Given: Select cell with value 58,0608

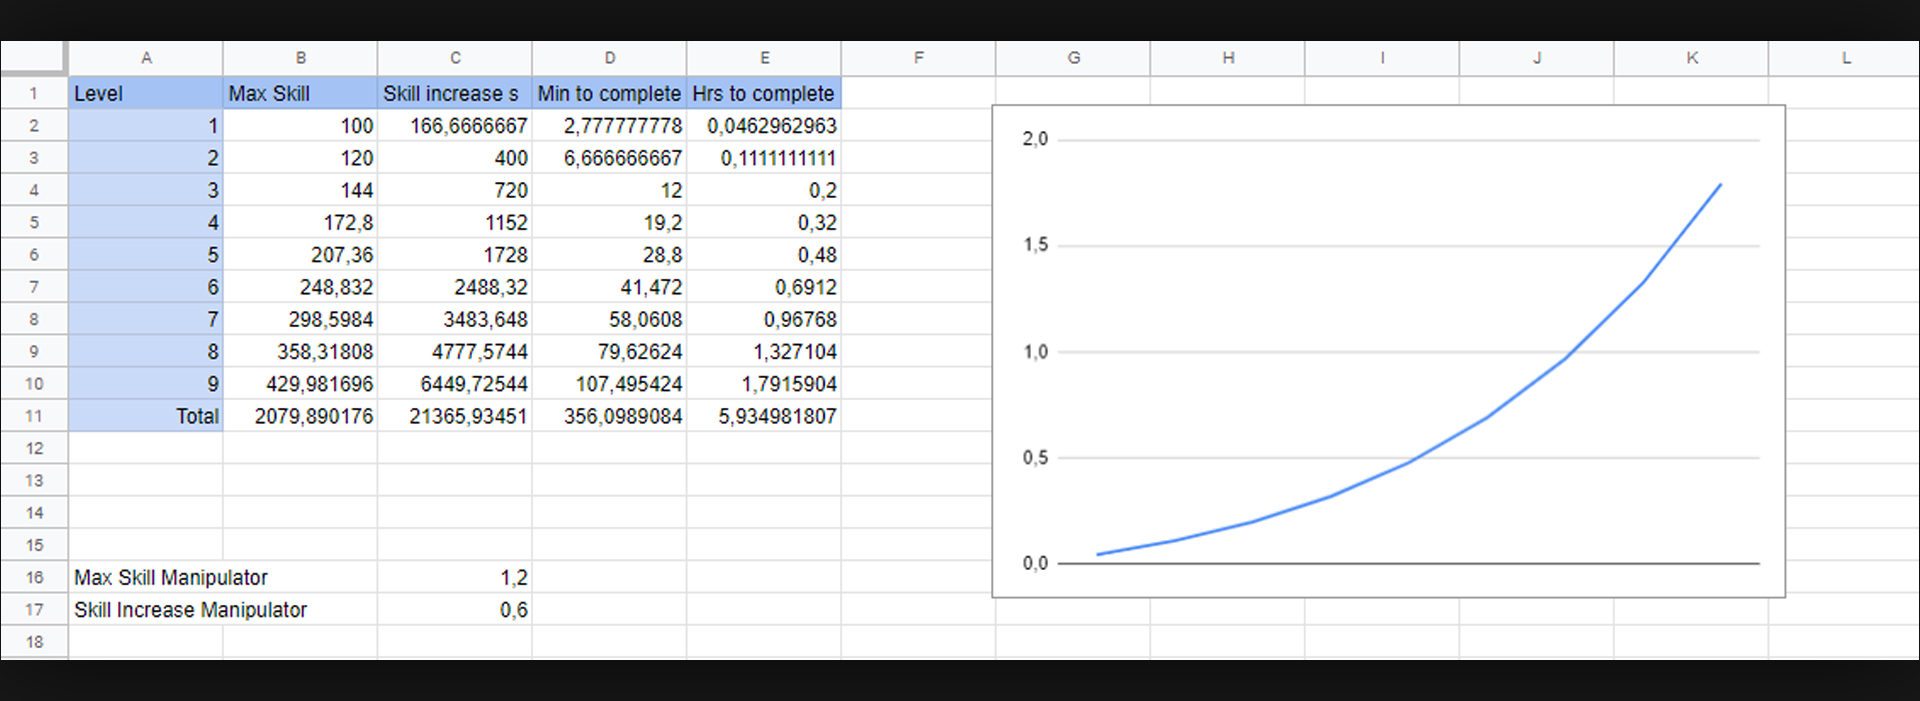Looking at the screenshot, I should 609,319.
